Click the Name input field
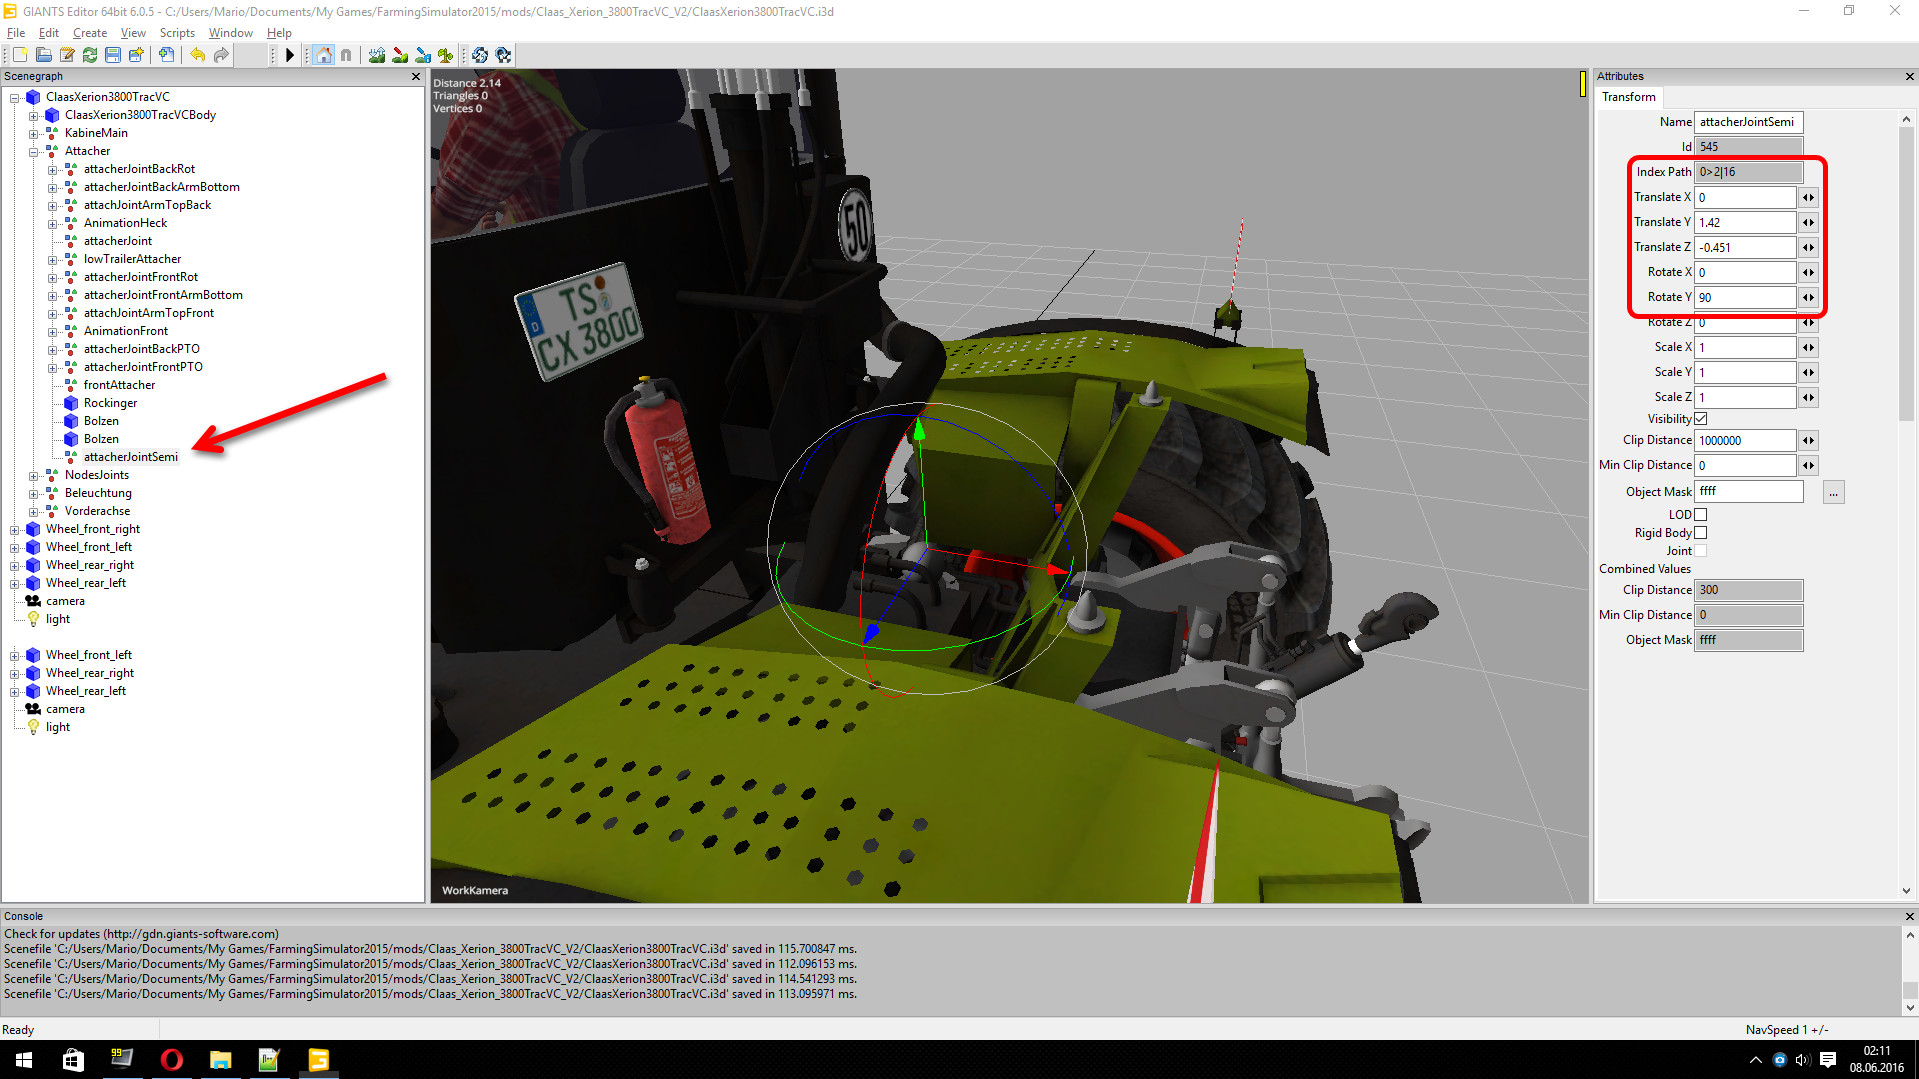 pos(1747,122)
